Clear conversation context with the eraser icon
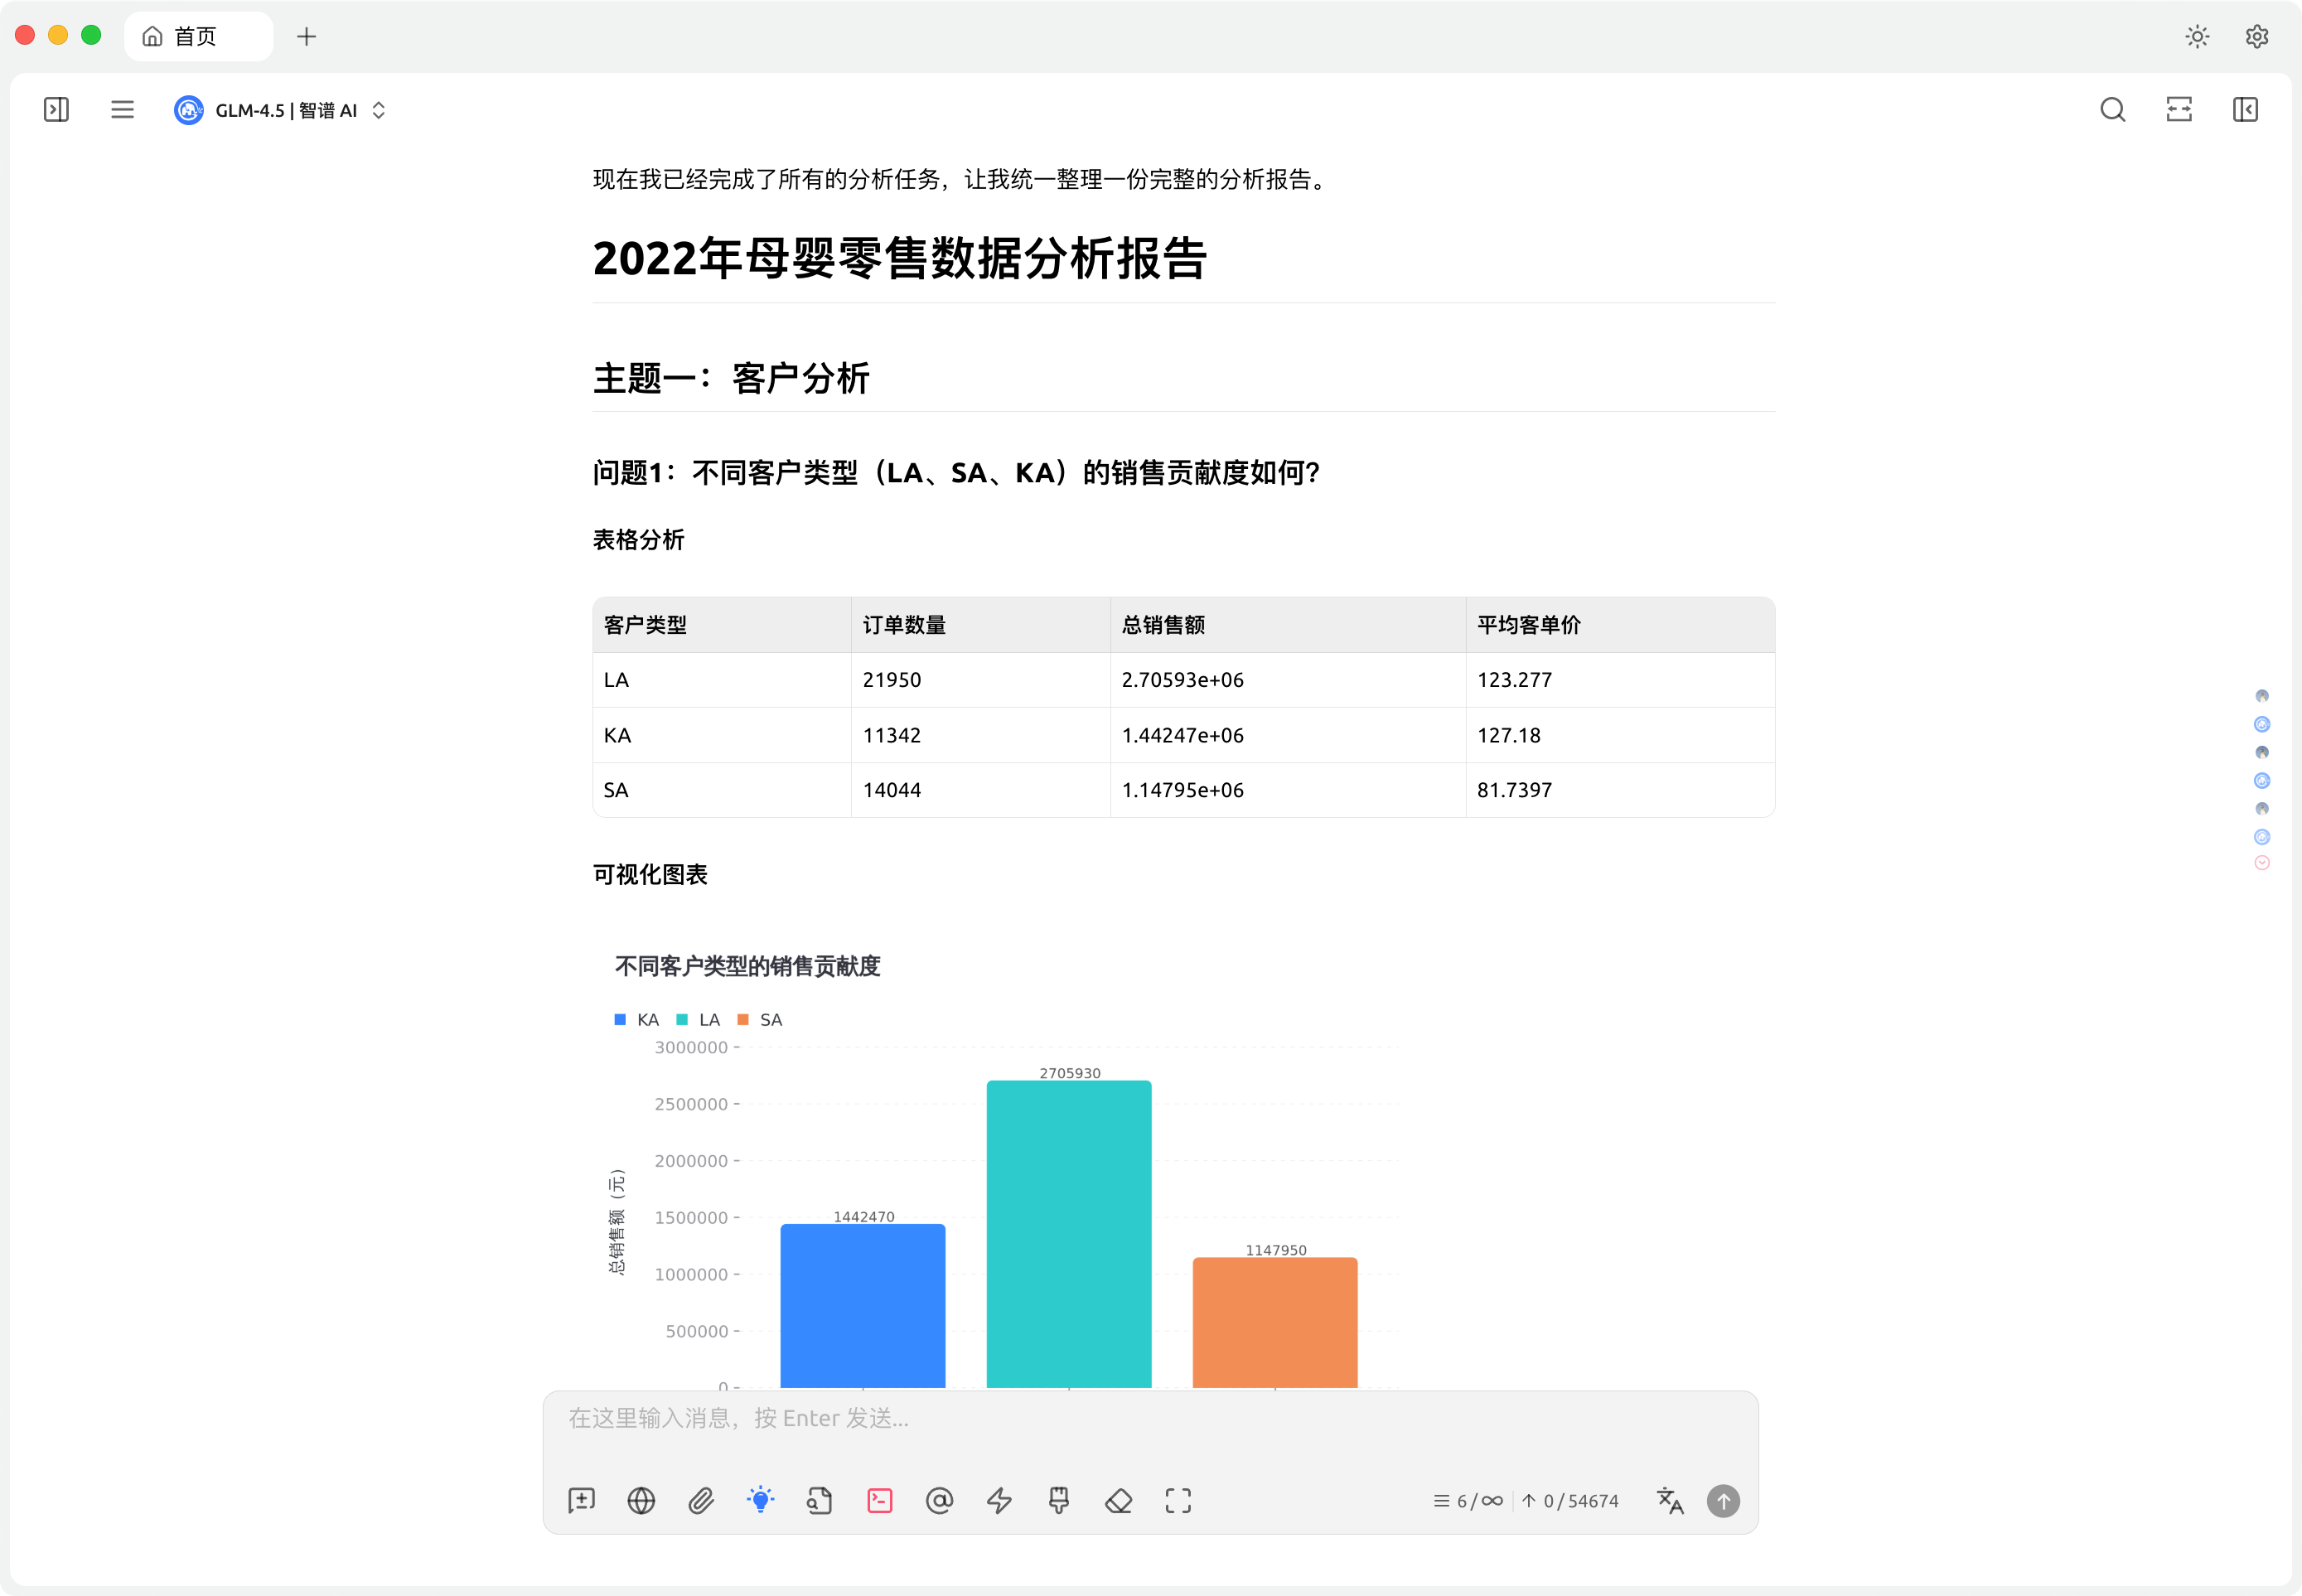 point(1118,1500)
